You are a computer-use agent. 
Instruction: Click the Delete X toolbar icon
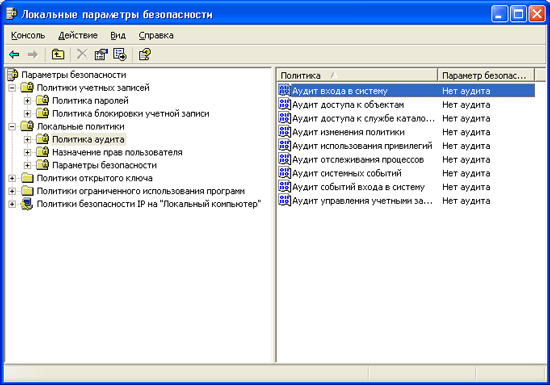pyautogui.click(x=82, y=54)
